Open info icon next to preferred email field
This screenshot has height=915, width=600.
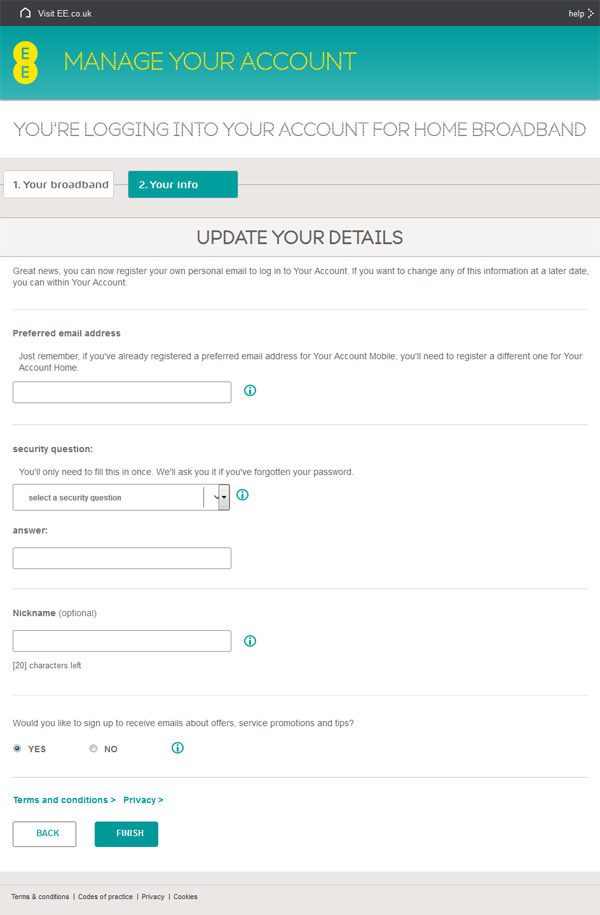pyautogui.click(x=250, y=390)
